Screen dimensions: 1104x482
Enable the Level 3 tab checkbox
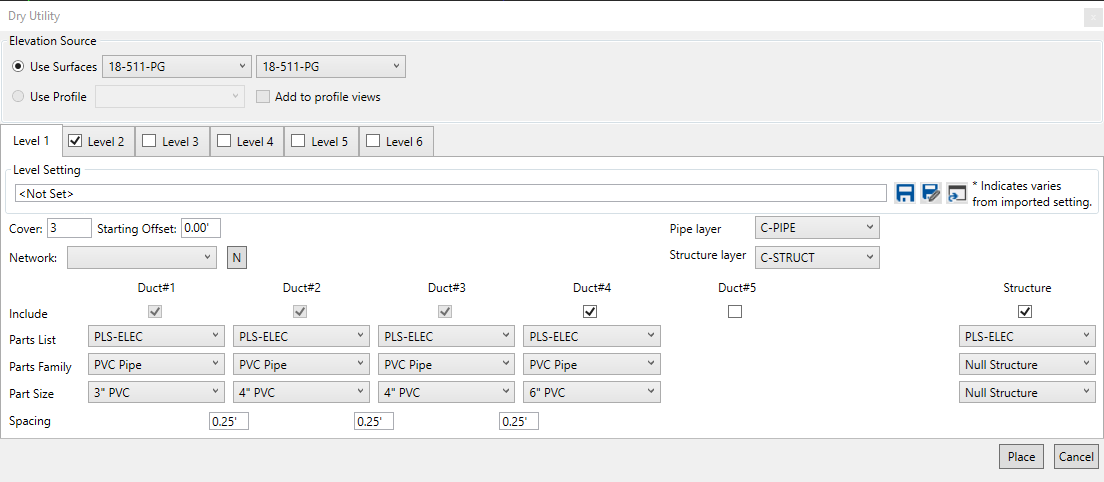[149, 142]
